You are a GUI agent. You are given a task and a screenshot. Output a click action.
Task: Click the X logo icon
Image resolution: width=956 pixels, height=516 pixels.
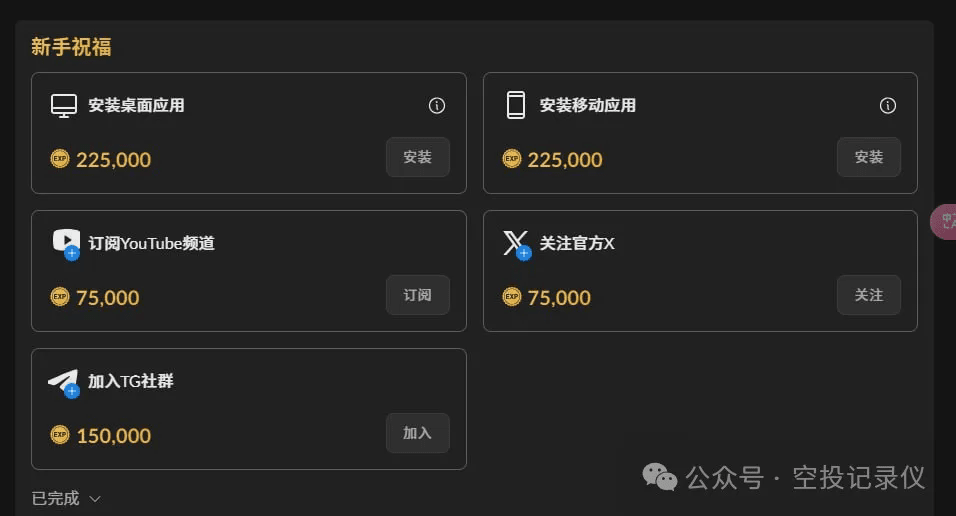click(516, 245)
